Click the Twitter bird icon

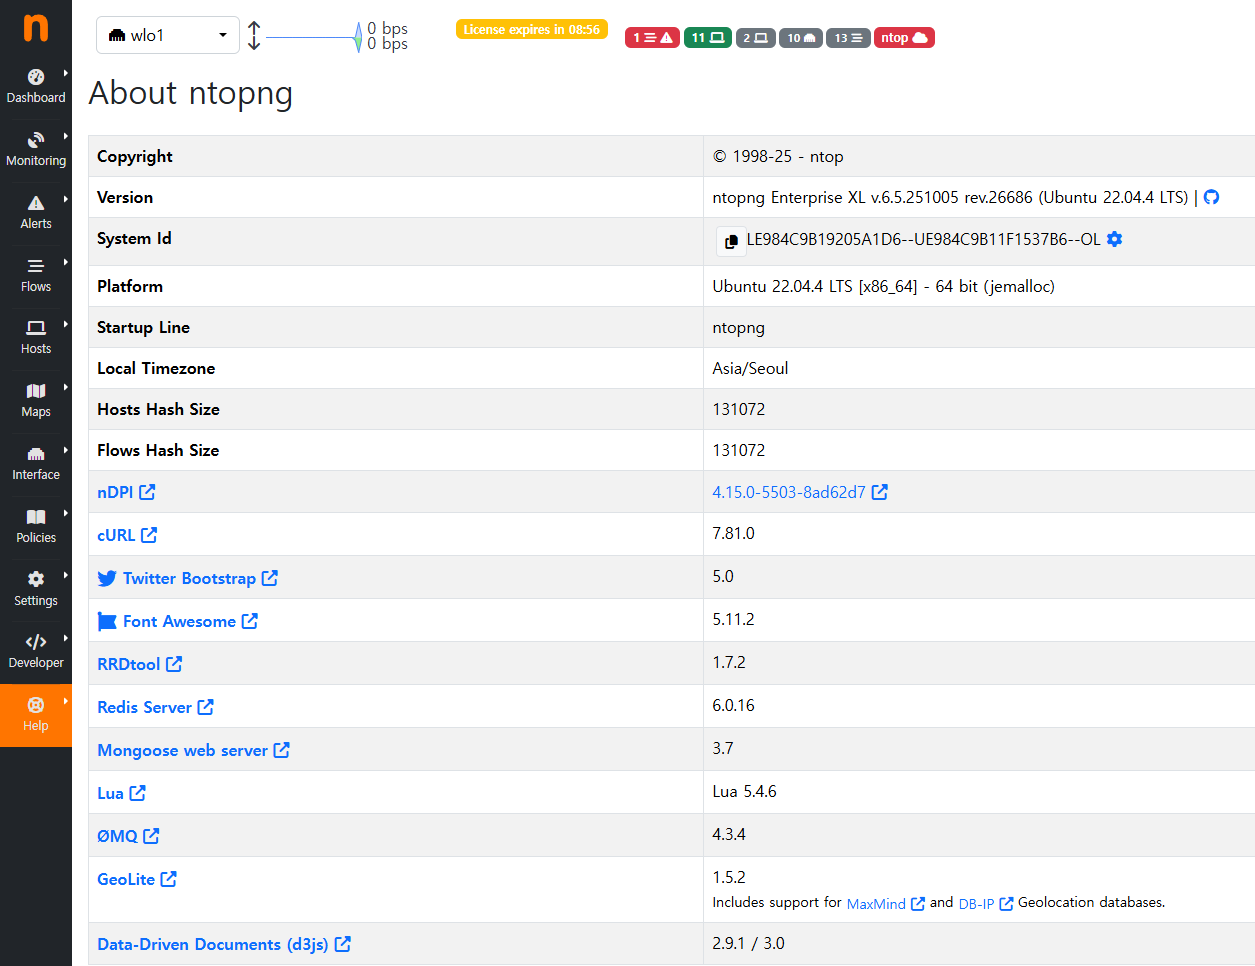(x=107, y=578)
